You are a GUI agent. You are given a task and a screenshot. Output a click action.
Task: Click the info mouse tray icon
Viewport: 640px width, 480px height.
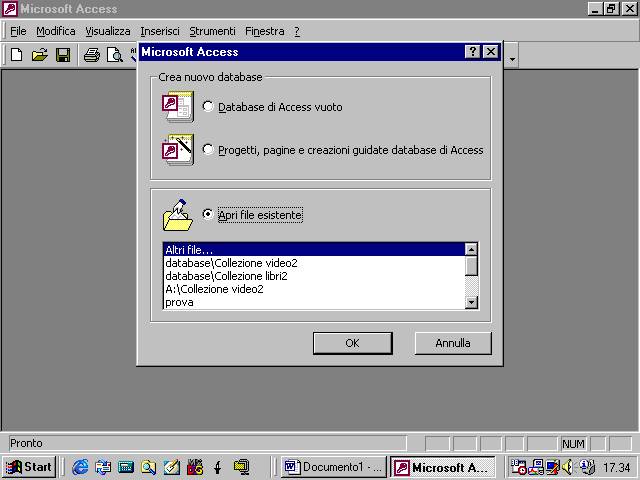(587, 467)
